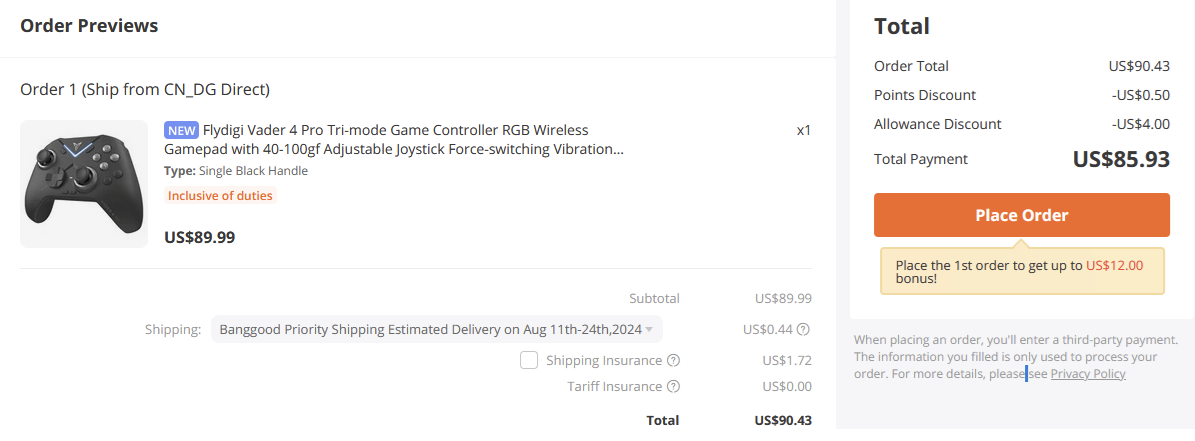Viewport: 1195px width, 441px height.
Task: Click the x1 product quantity indicator
Action: coord(803,130)
